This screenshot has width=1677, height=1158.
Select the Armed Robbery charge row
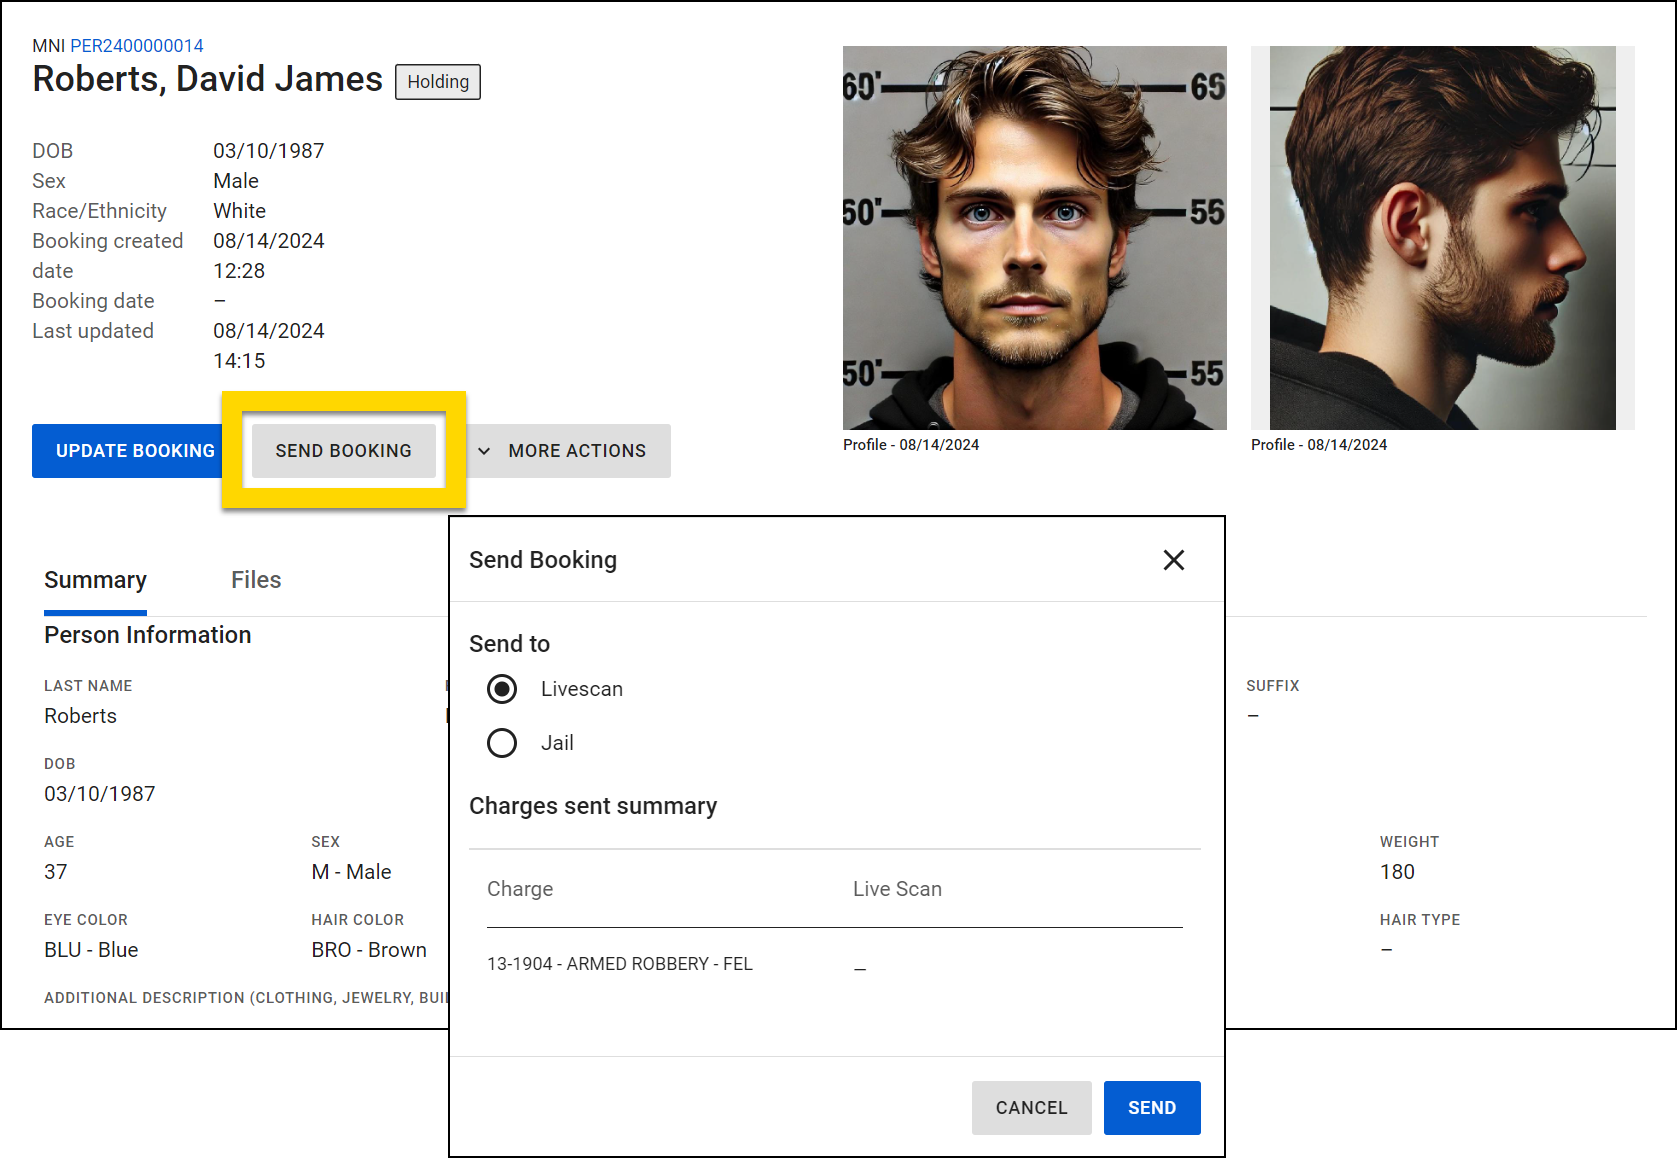point(620,964)
